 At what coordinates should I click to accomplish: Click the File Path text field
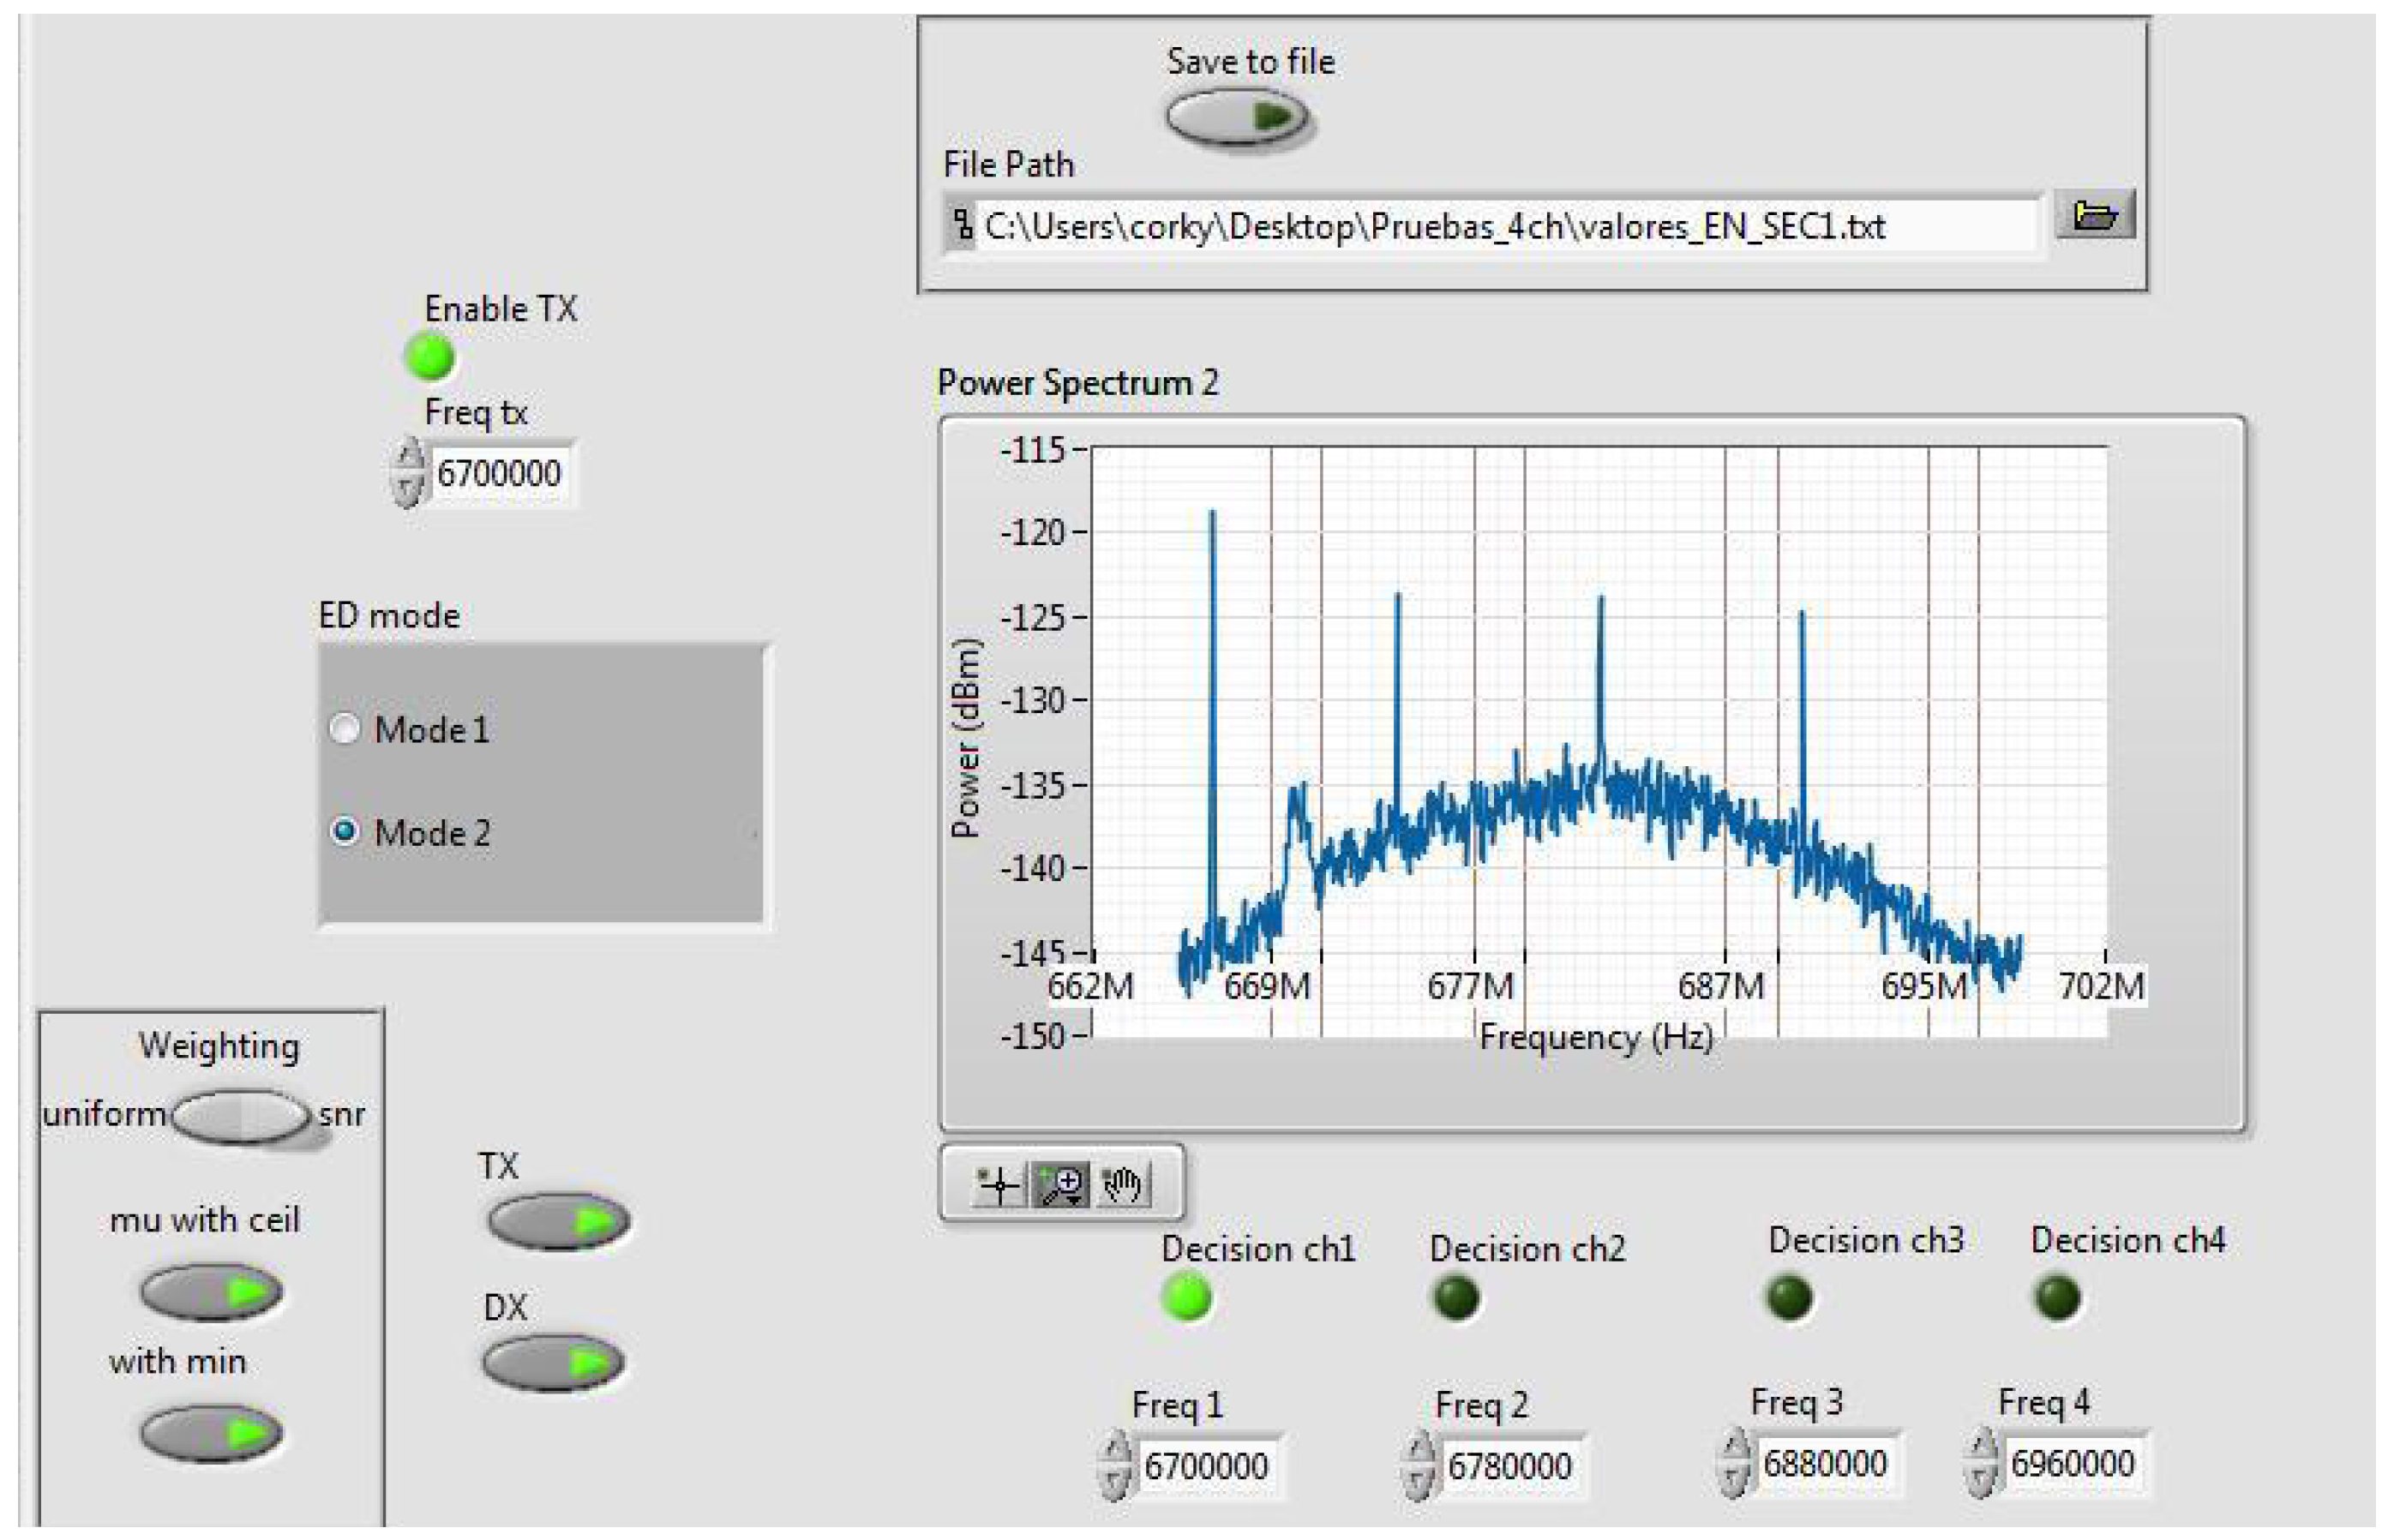coord(1490,226)
